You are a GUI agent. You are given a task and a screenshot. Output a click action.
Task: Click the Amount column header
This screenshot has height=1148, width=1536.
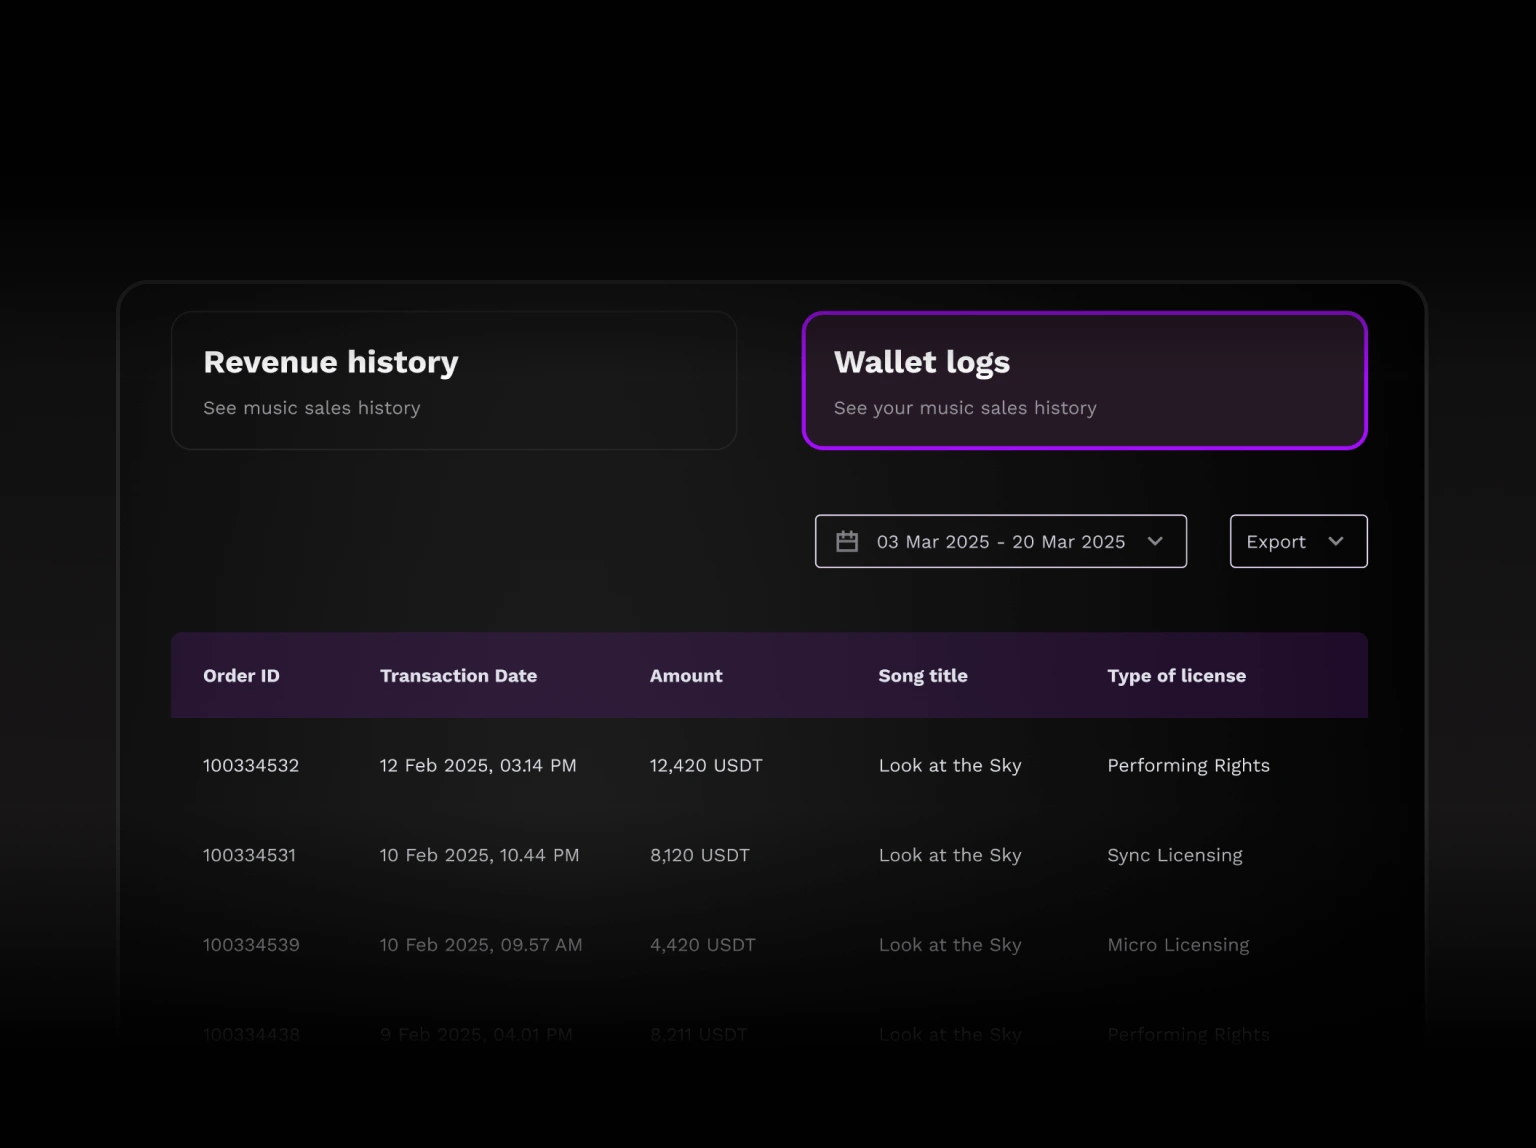coord(686,676)
